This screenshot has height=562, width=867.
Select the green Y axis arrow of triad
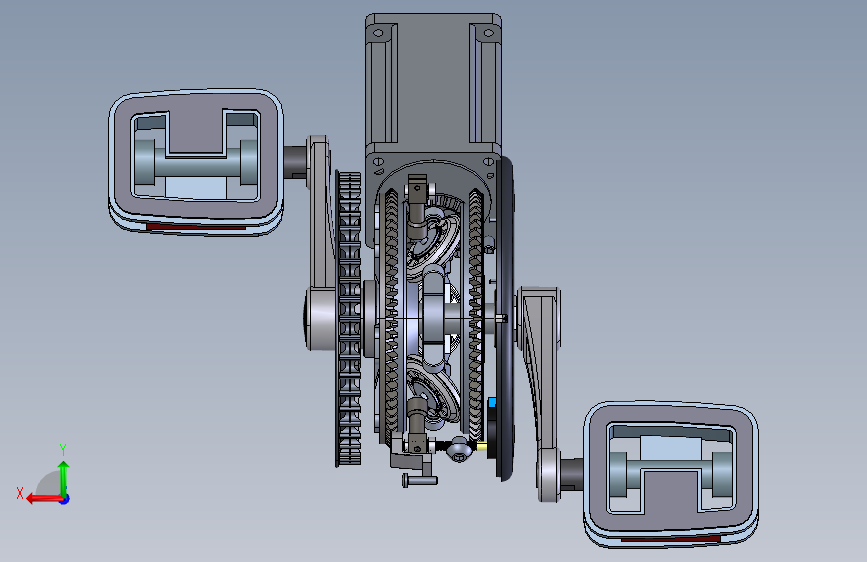coord(64,477)
